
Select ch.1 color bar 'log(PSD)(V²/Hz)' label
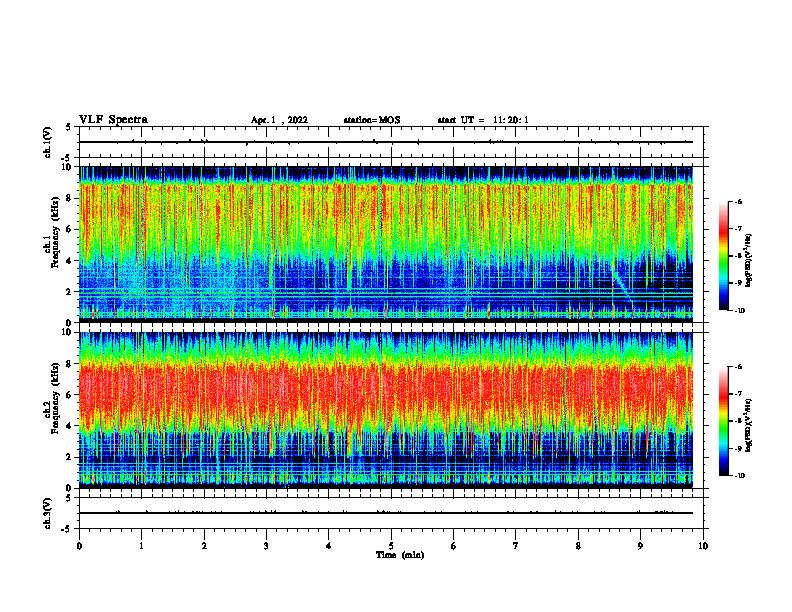pyautogui.click(x=748, y=261)
